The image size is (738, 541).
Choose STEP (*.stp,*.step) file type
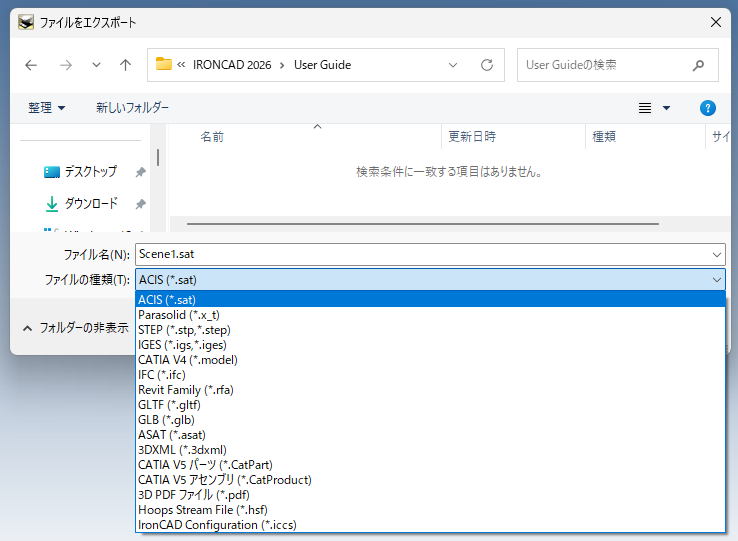(430, 330)
